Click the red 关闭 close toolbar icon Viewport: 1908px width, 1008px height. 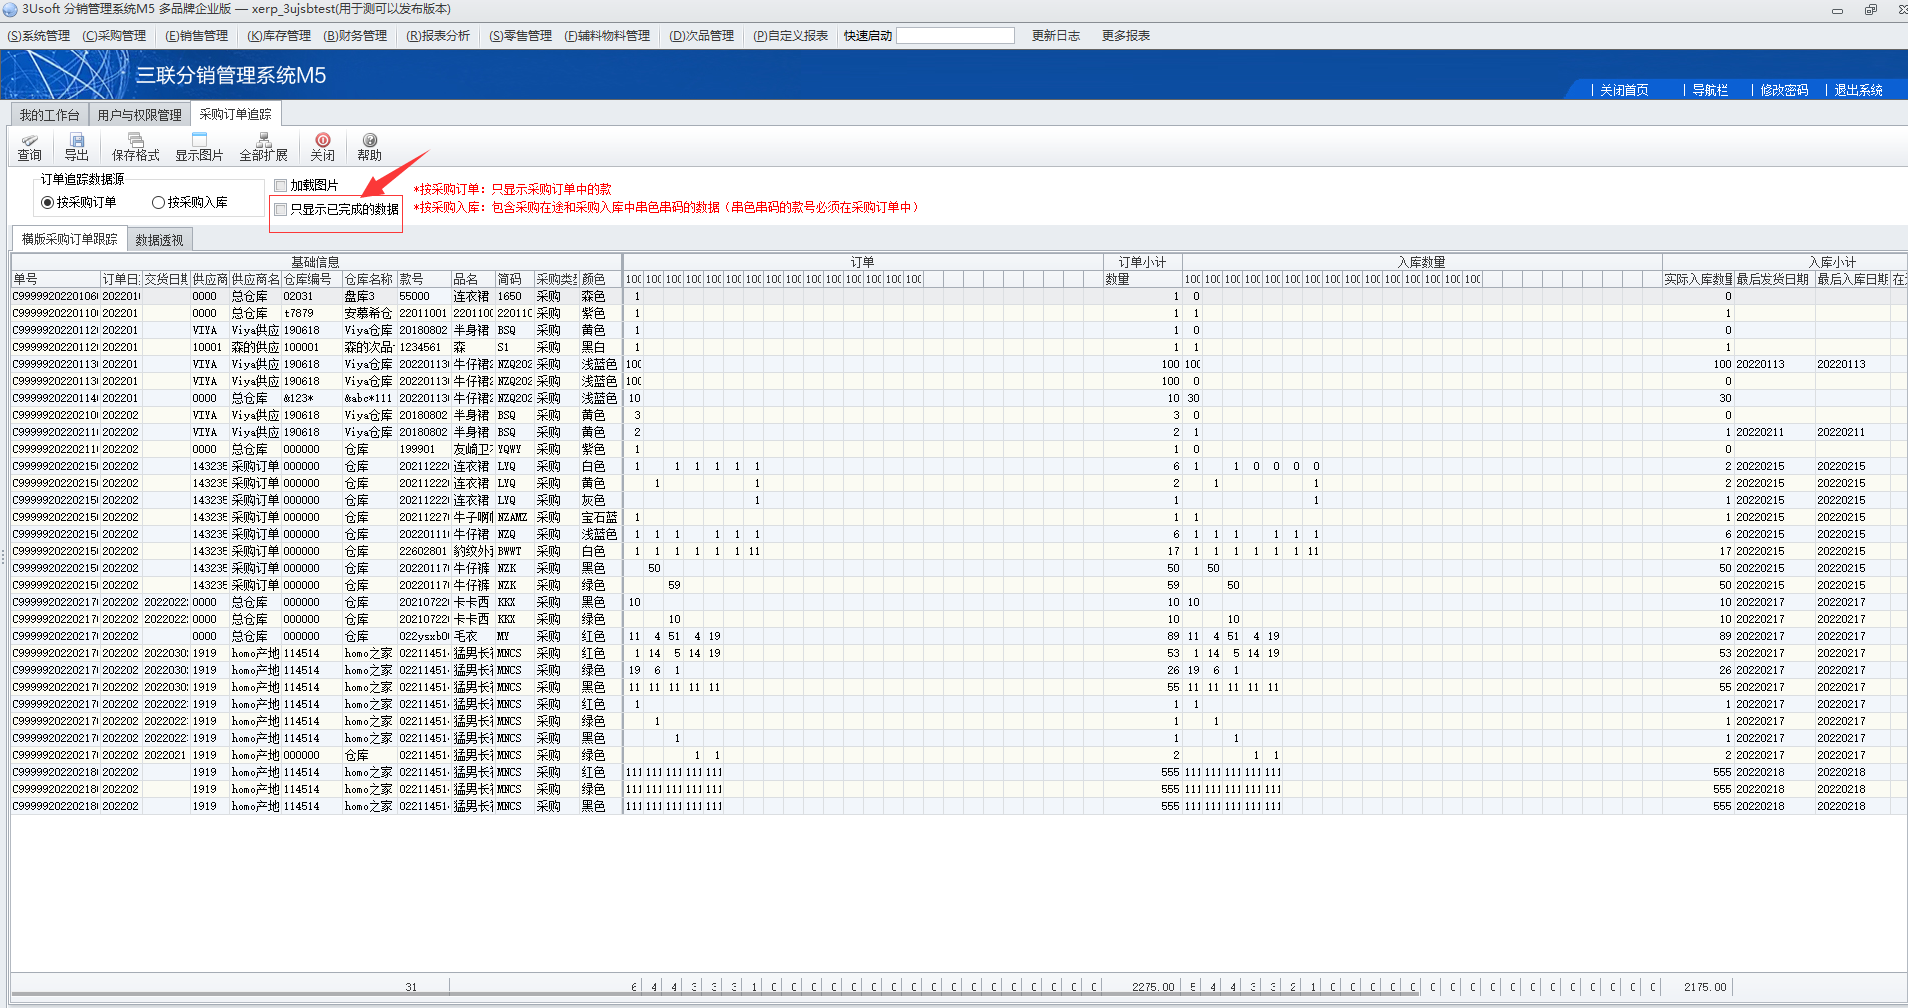click(322, 147)
